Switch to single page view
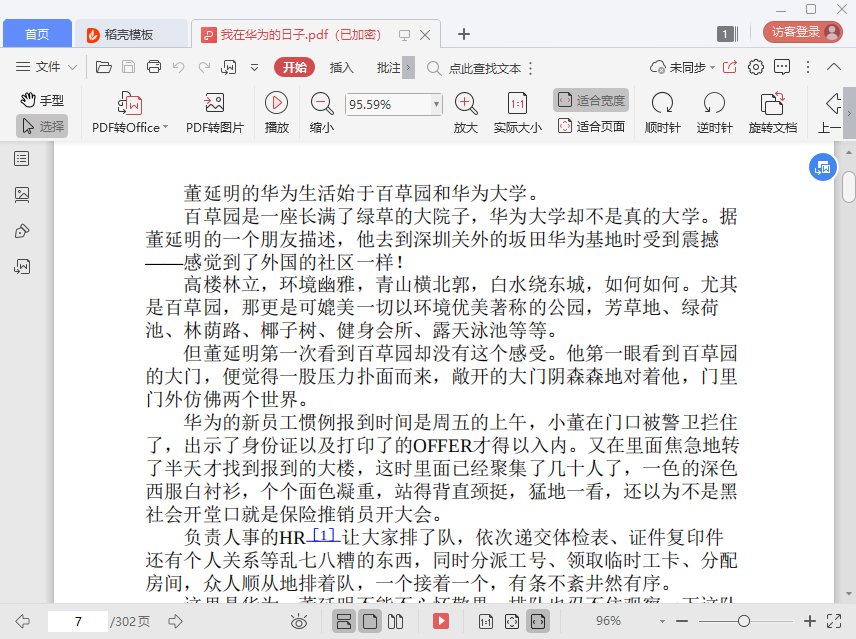This screenshot has height=639, width=856. 370,622
